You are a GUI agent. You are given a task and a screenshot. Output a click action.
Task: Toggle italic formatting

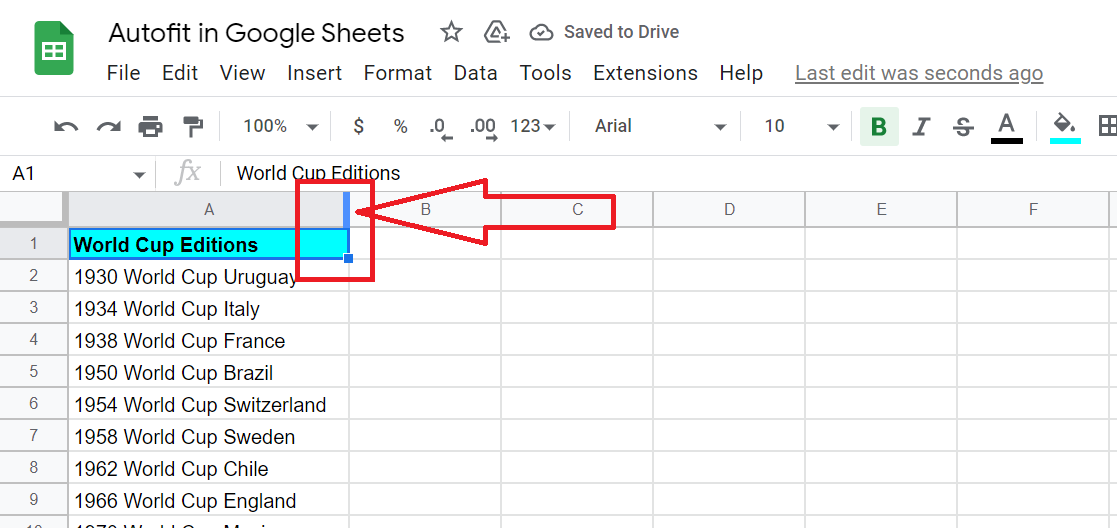(x=922, y=127)
